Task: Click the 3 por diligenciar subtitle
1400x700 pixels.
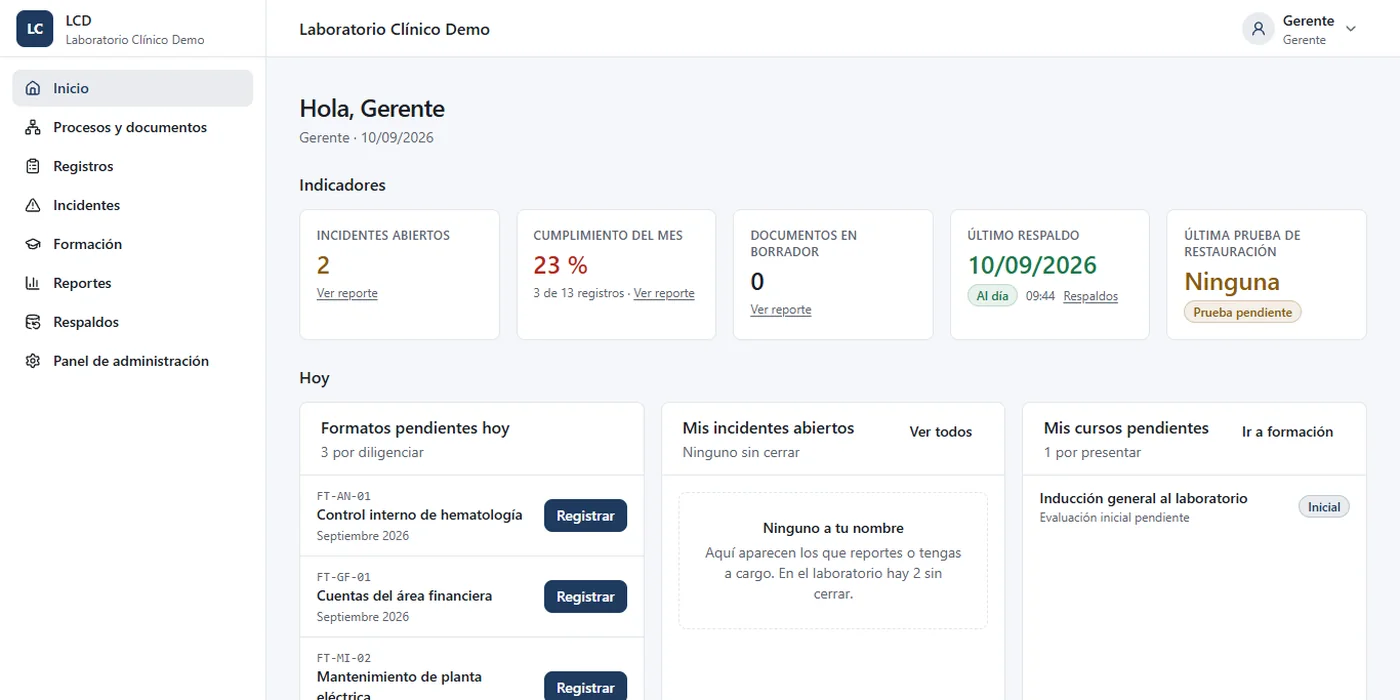Action: tap(372, 452)
